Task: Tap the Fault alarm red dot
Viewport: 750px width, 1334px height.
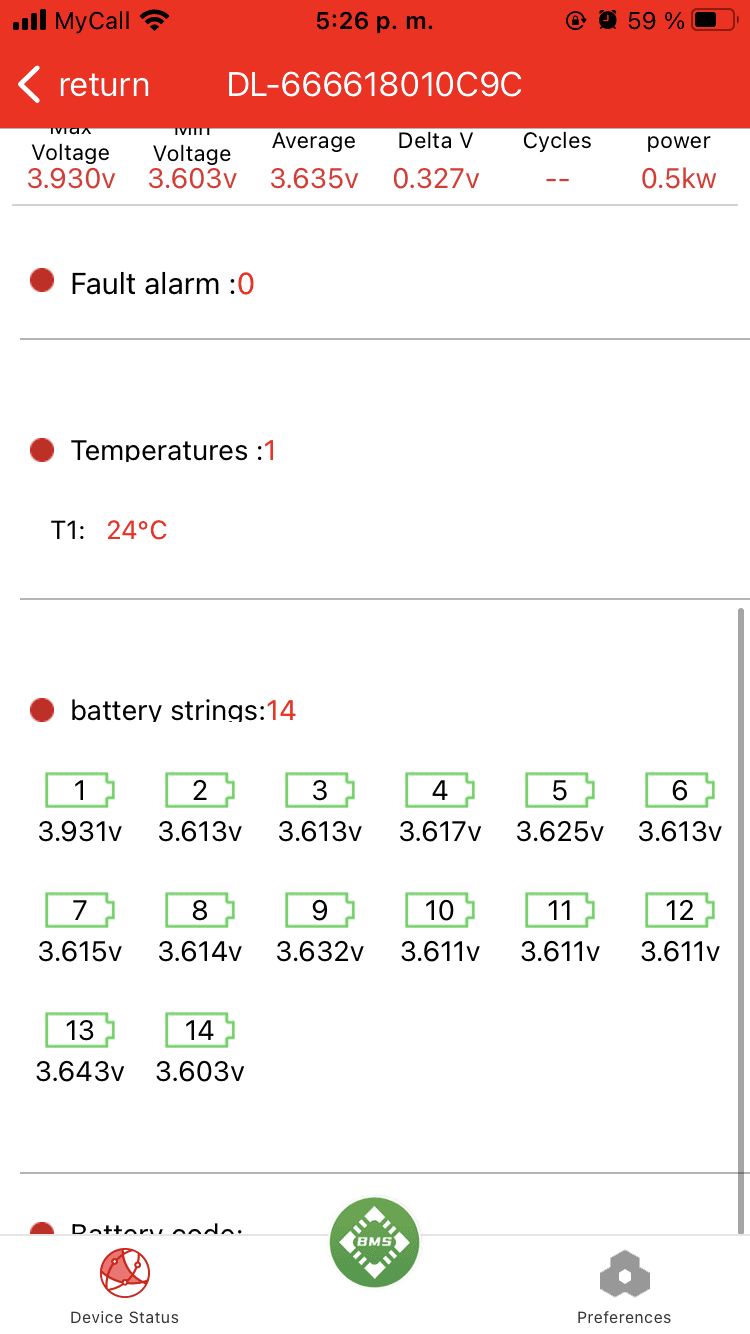Action: [x=42, y=282]
